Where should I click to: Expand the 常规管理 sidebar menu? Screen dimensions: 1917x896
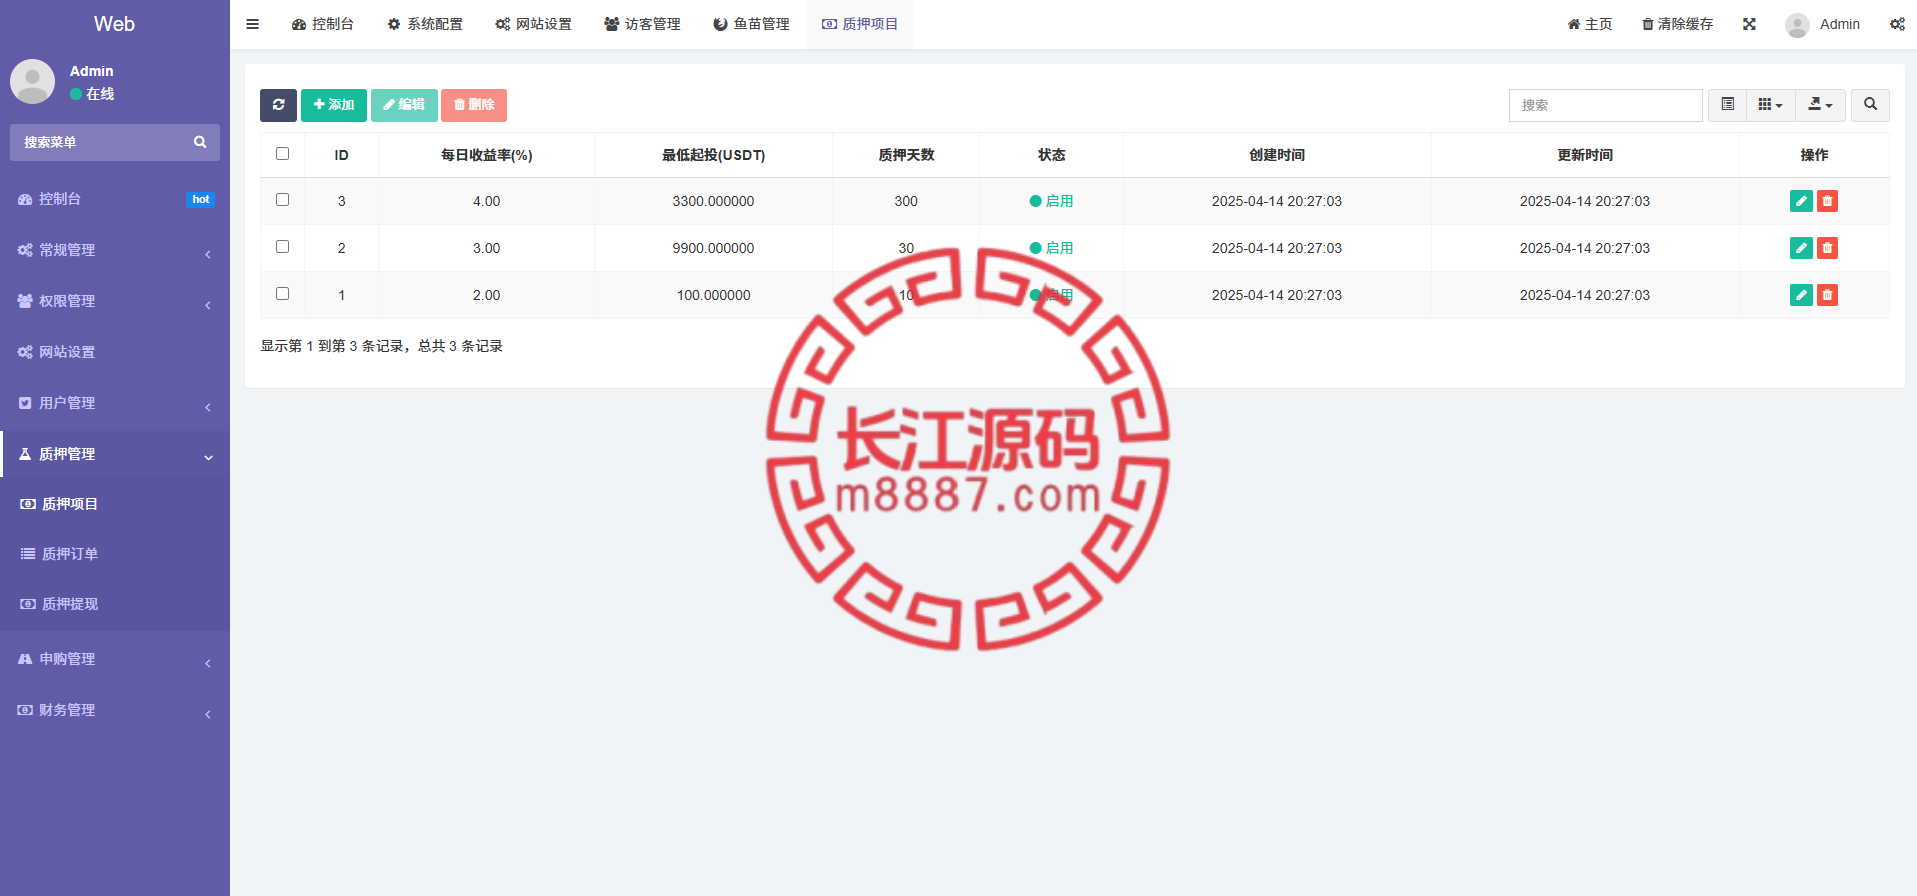[x=115, y=250]
